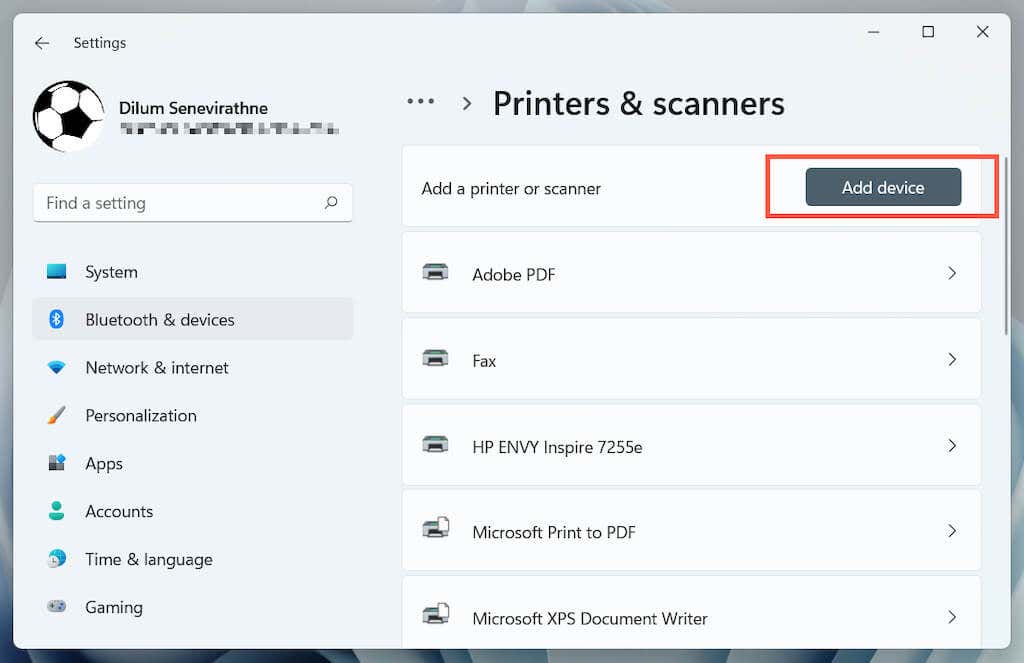
Task: Open Microsoft XPS Document Writer entry
Action: 692,613
